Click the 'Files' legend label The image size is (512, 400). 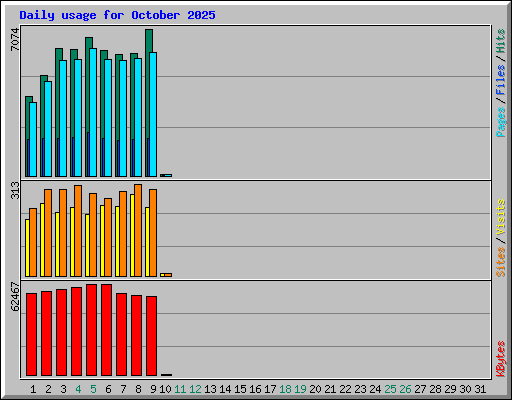[x=501, y=80]
